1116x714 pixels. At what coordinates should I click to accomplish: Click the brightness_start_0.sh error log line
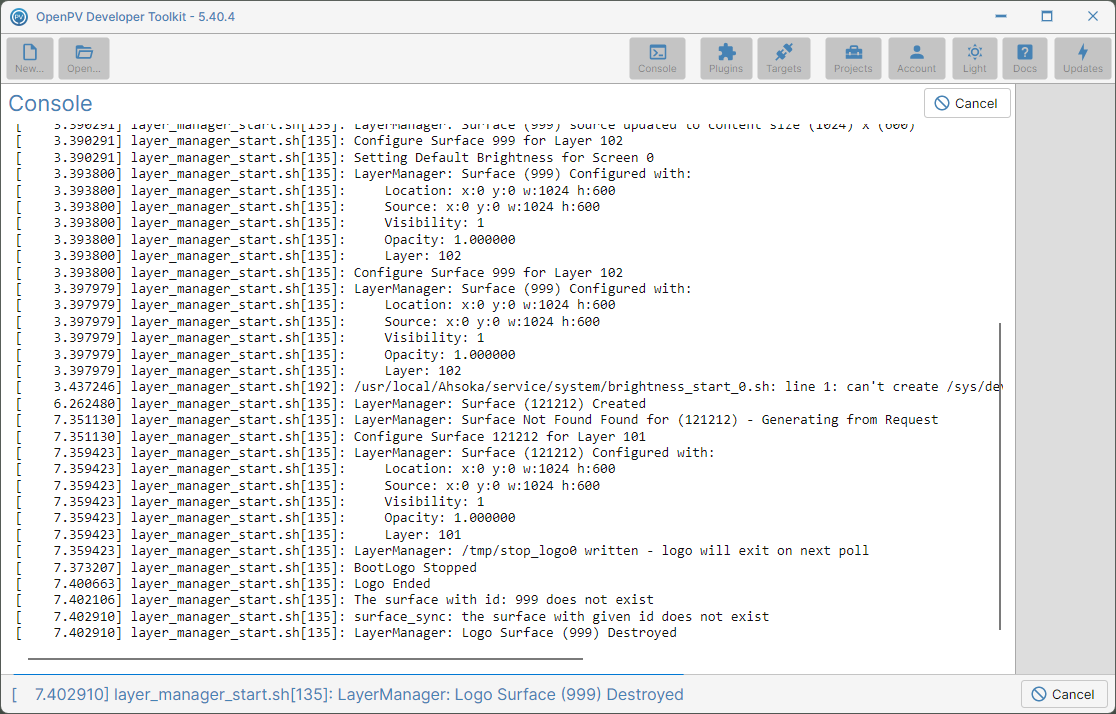[509, 387]
